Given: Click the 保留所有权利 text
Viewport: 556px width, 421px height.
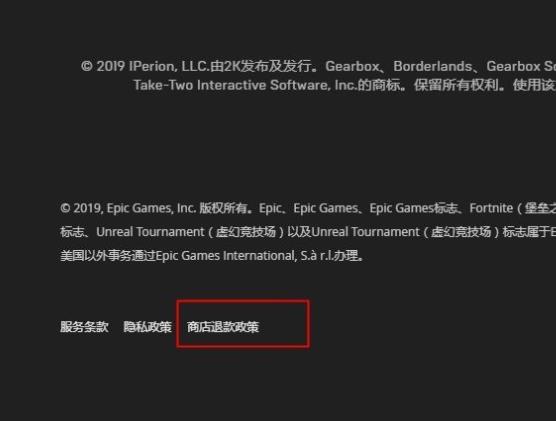Looking at the screenshot, I should click(x=456, y=85).
